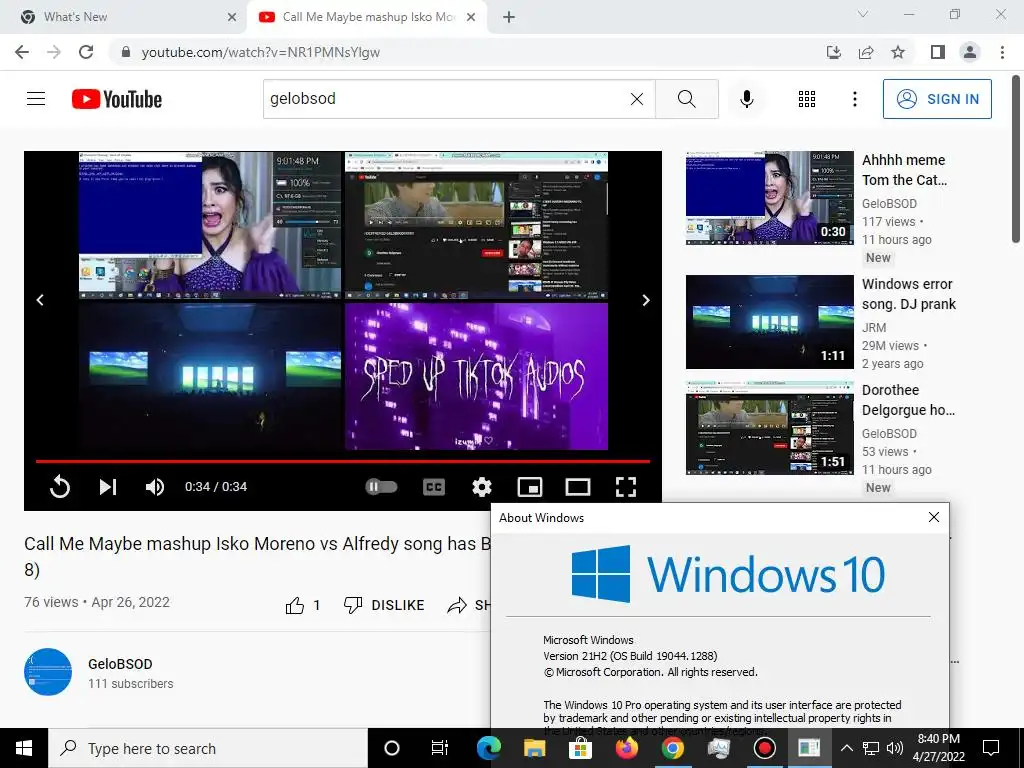
Task: Click the install app icon in address bar
Action: point(833,52)
